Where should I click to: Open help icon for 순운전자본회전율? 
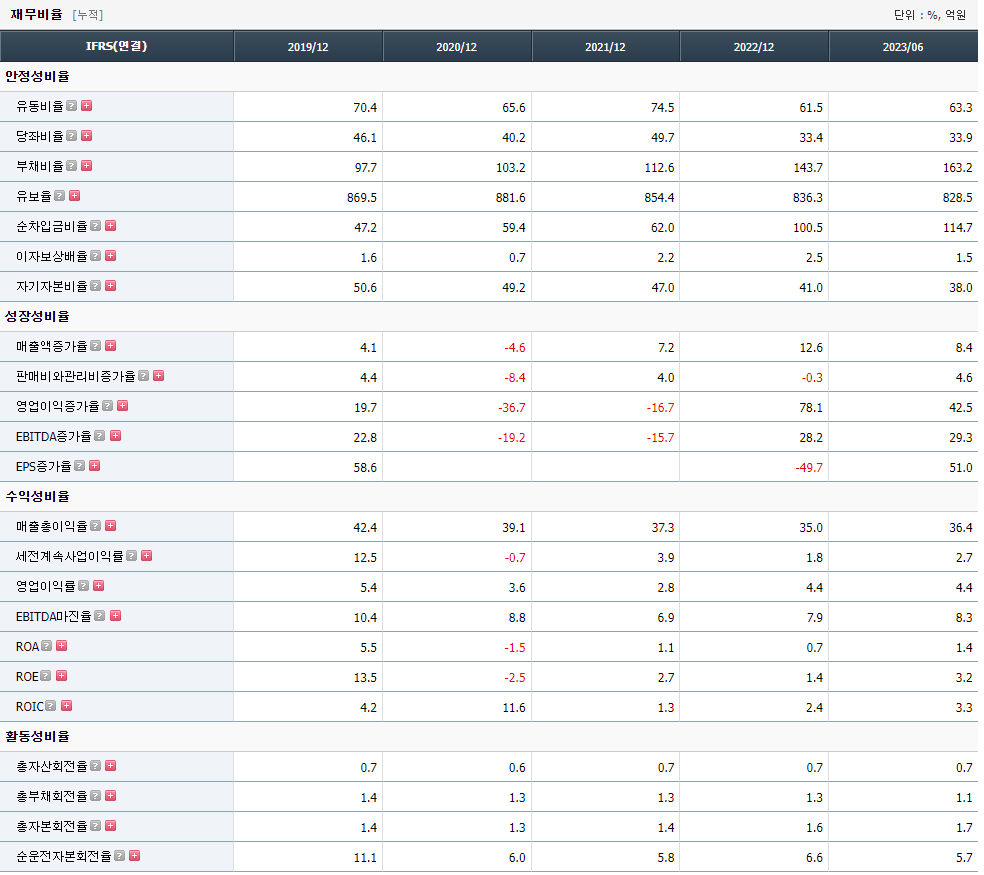pyautogui.click(x=119, y=856)
